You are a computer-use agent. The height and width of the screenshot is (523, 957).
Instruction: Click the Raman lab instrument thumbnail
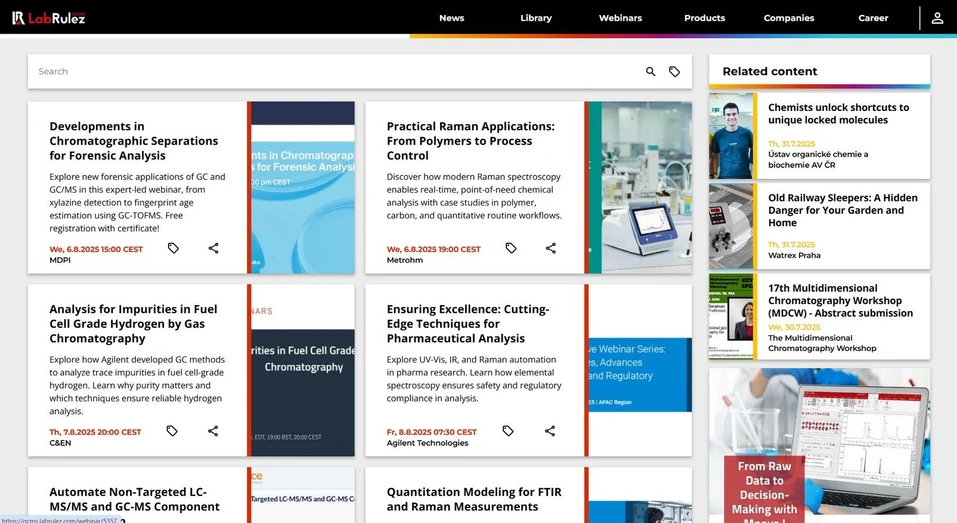tap(640, 187)
